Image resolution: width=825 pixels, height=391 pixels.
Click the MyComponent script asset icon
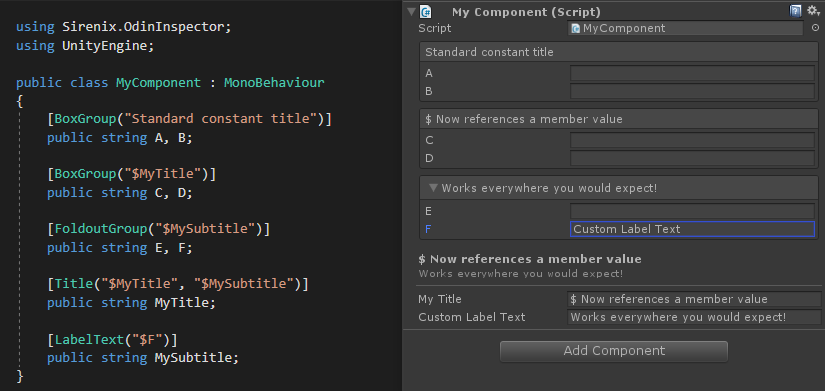coord(576,28)
